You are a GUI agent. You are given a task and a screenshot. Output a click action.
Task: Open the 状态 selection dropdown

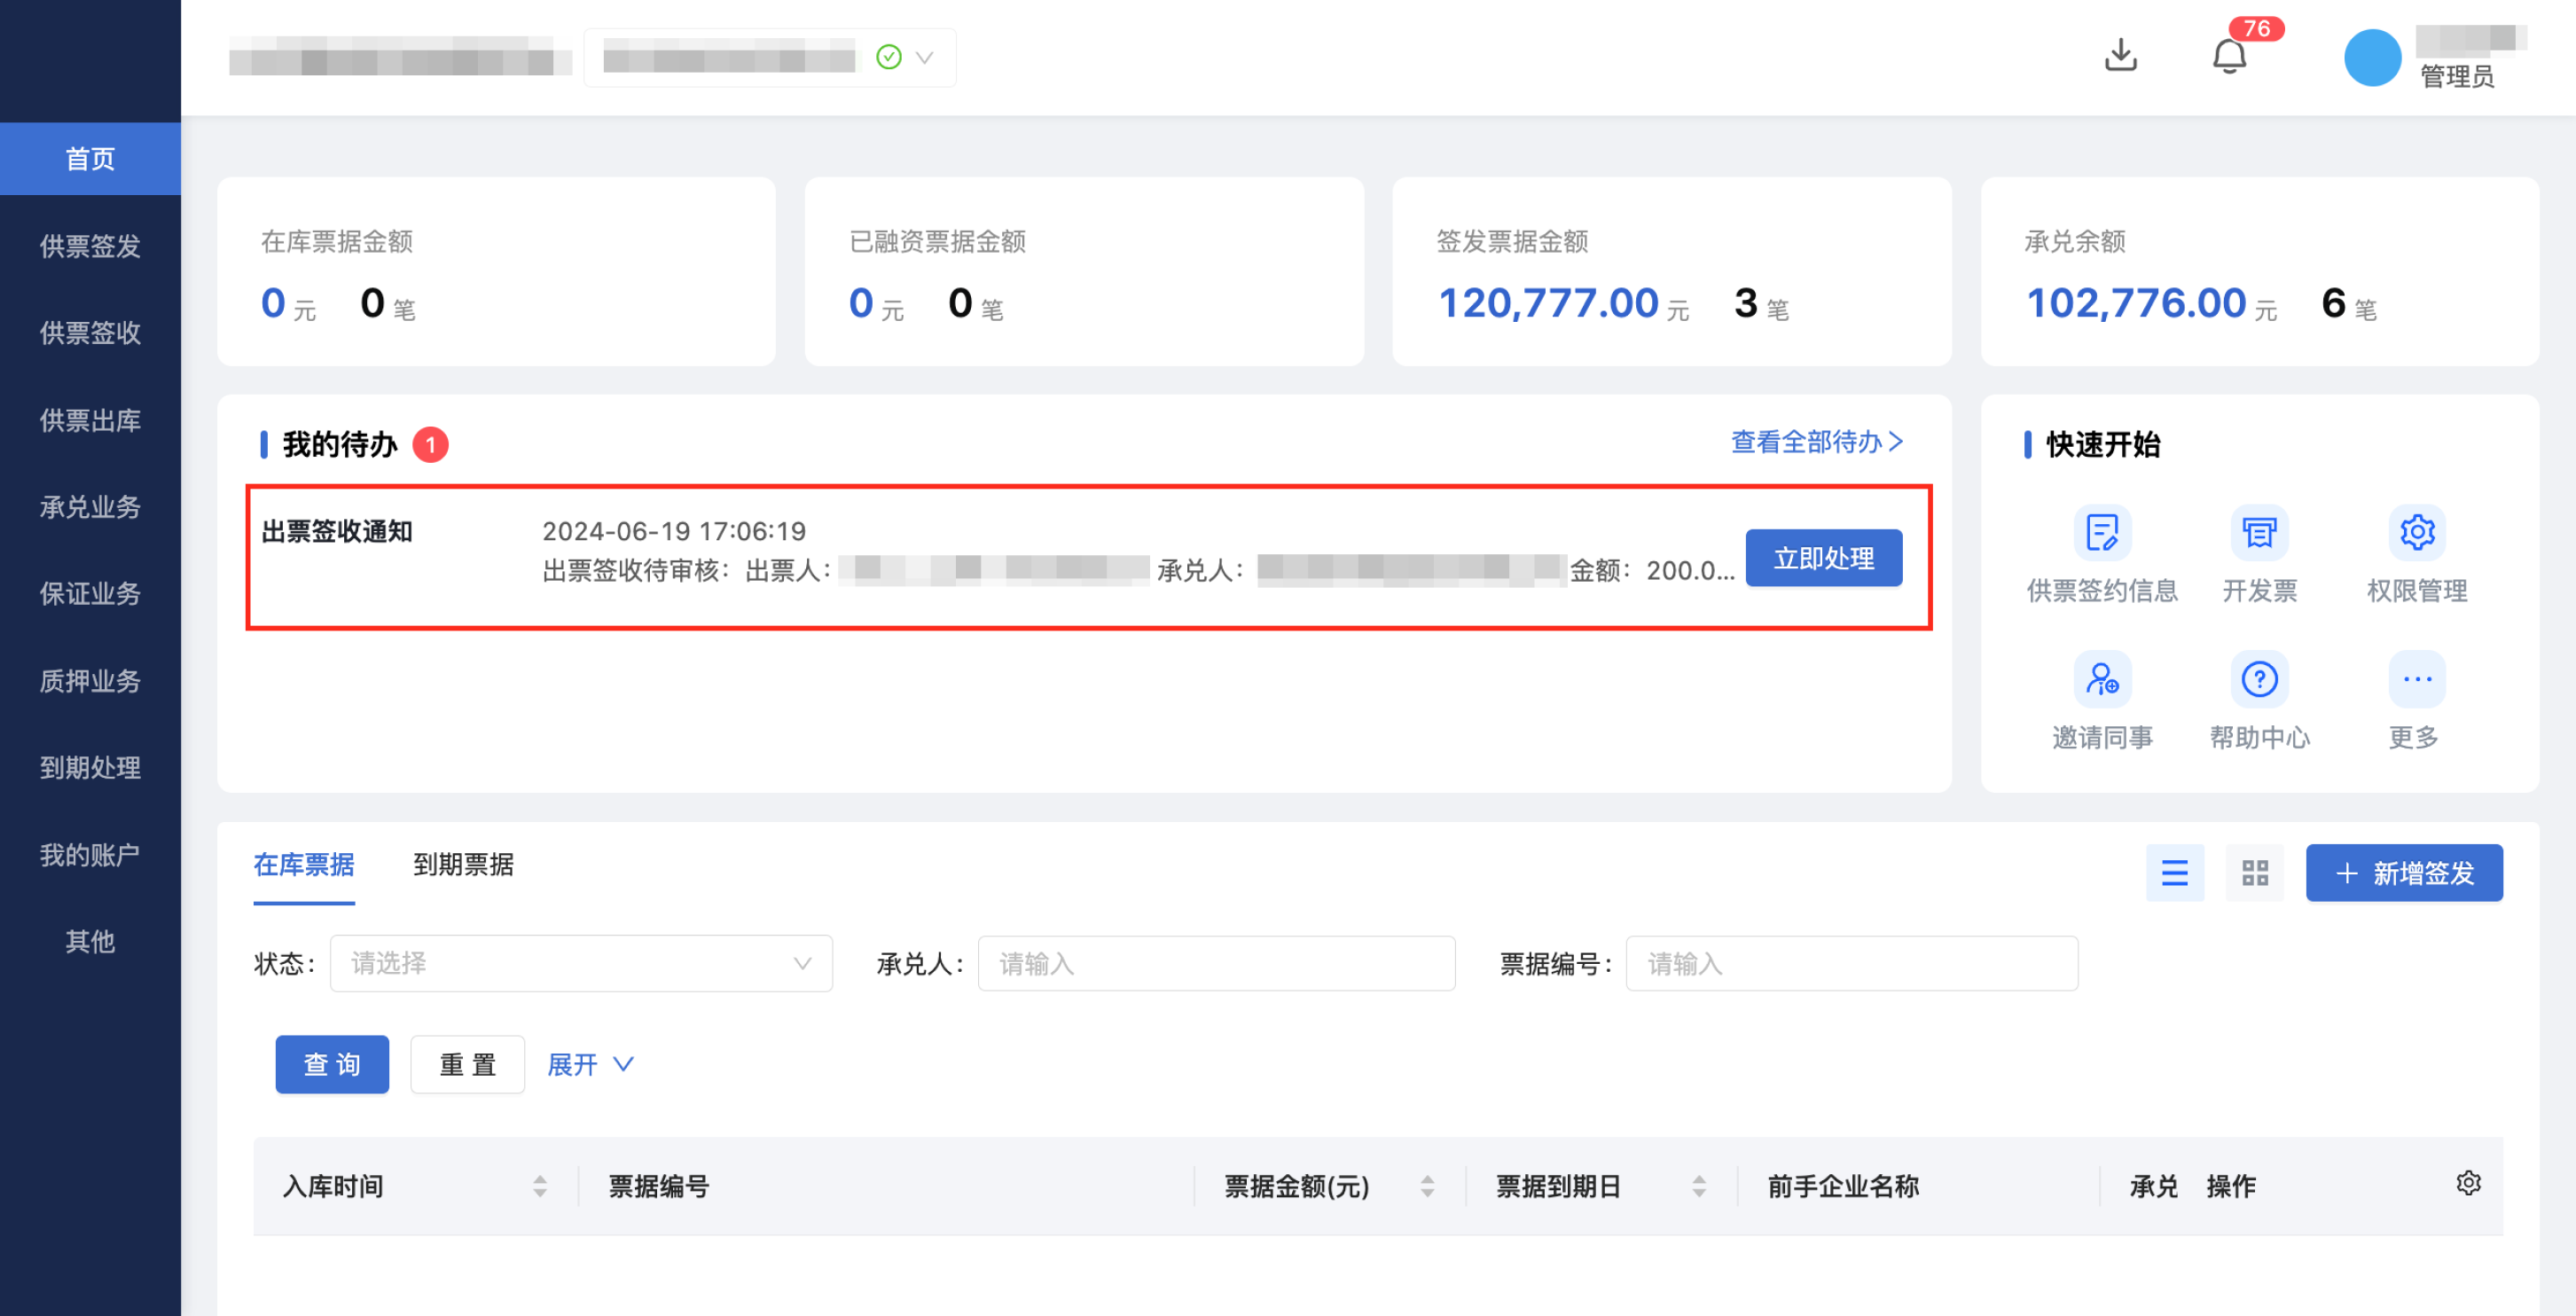coord(580,963)
